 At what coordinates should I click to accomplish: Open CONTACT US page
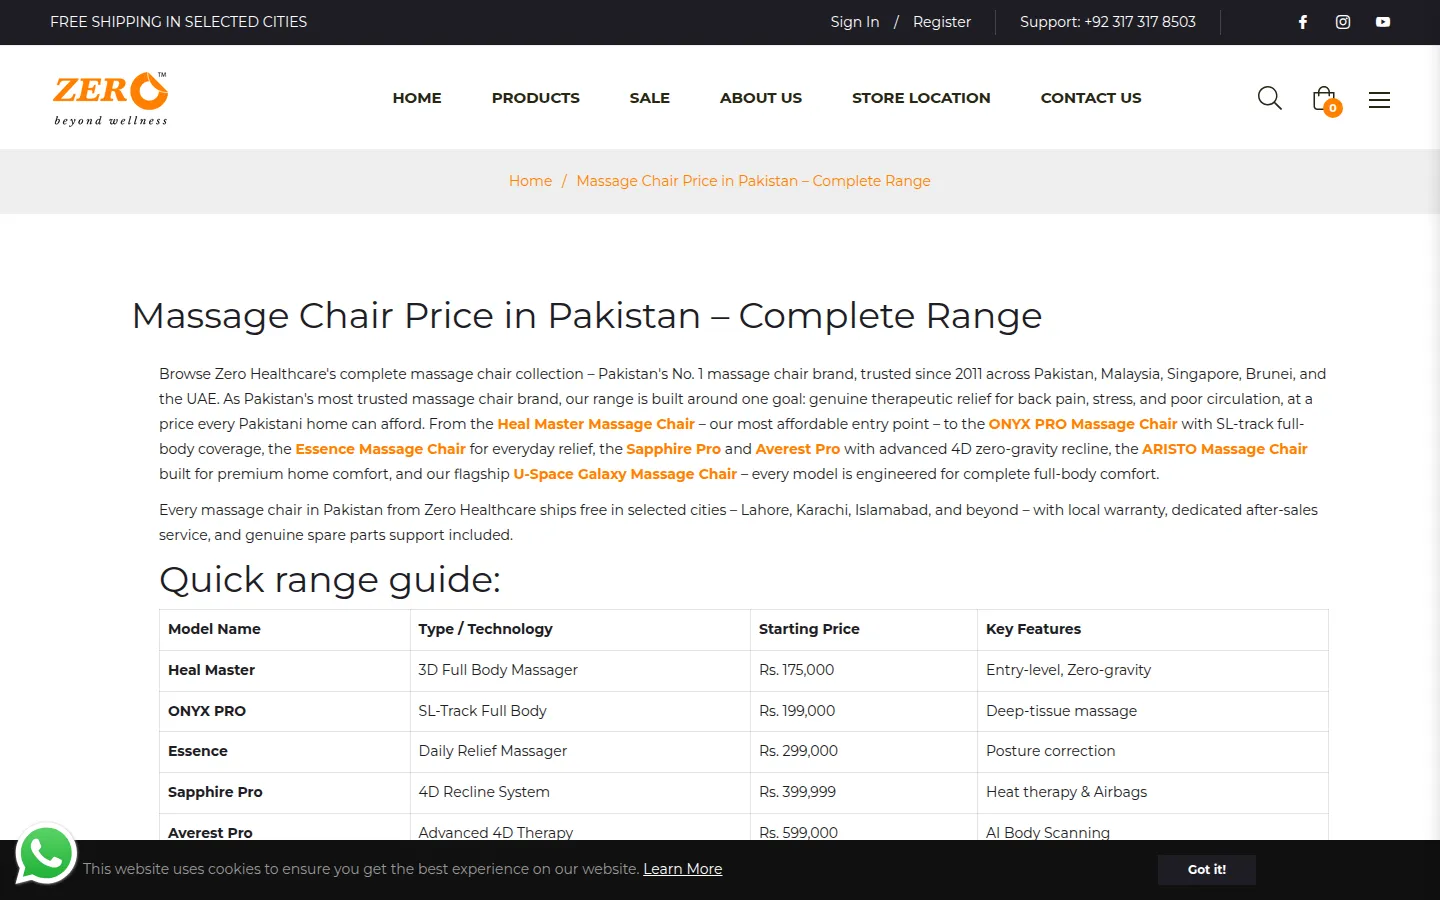[x=1091, y=98]
